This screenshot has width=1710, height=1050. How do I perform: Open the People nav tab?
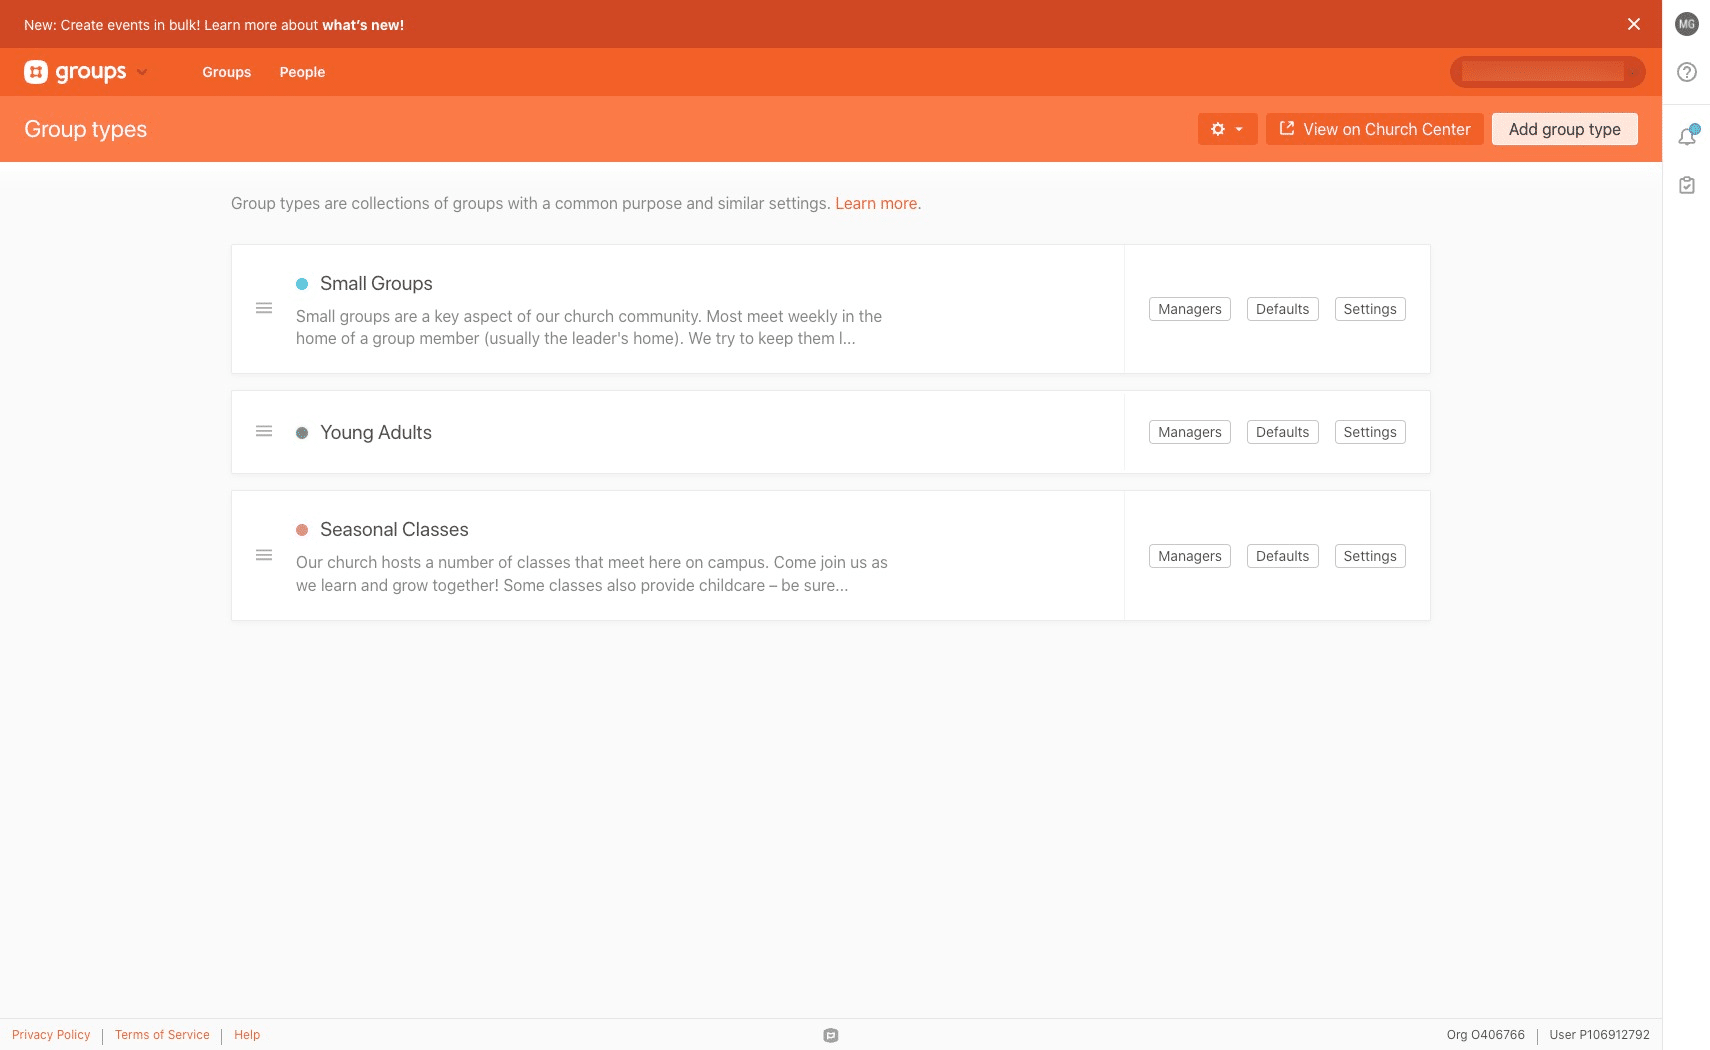(302, 72)
